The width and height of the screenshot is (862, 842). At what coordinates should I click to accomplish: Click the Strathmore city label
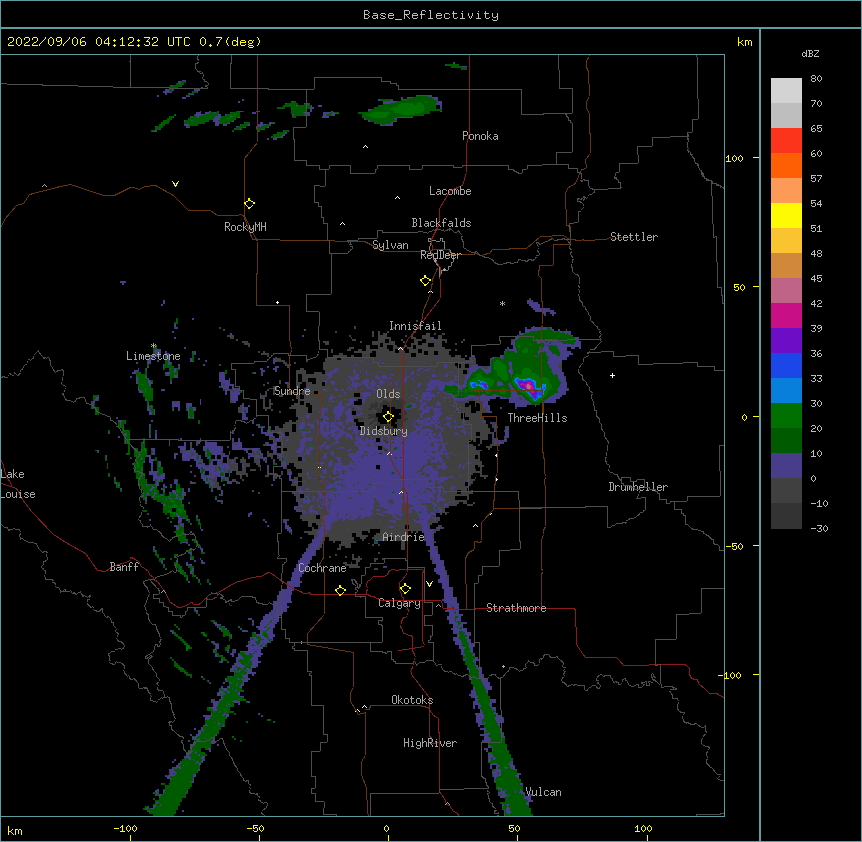click(516, 608)
